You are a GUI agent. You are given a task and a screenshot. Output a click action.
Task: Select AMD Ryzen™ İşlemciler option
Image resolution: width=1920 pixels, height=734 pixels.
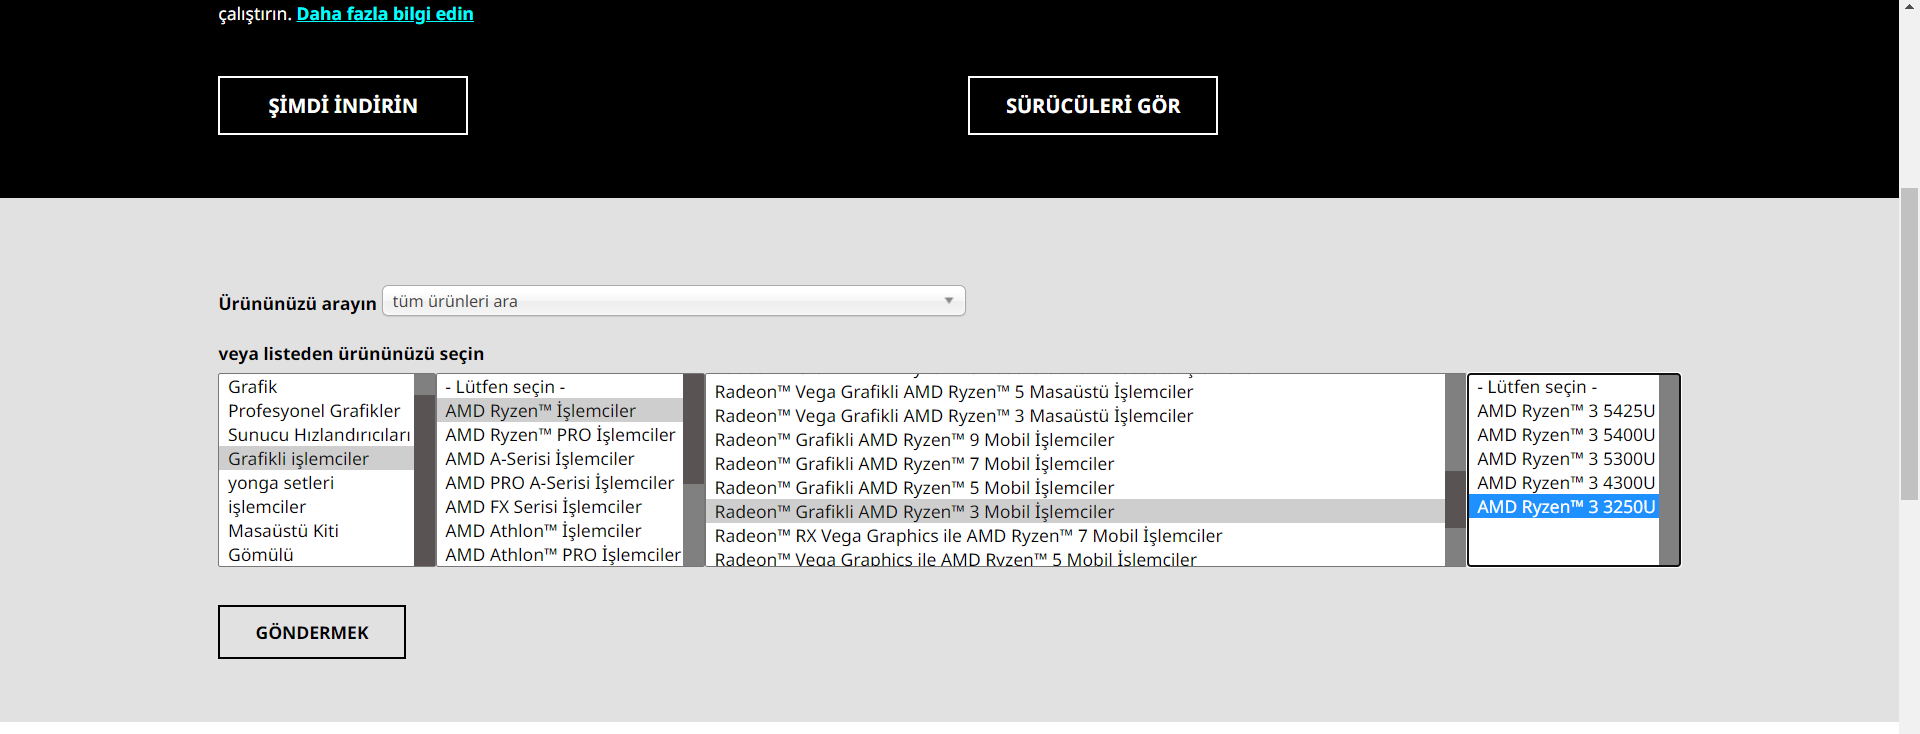point(560,411)
